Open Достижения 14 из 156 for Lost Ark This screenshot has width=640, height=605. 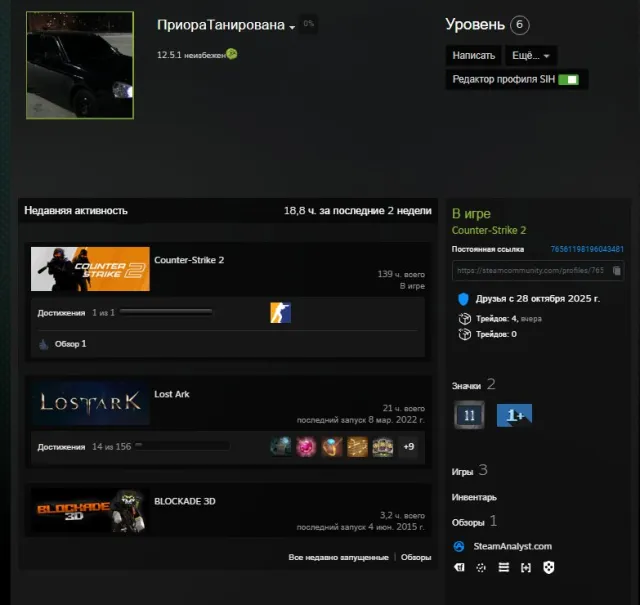[84, 447]
